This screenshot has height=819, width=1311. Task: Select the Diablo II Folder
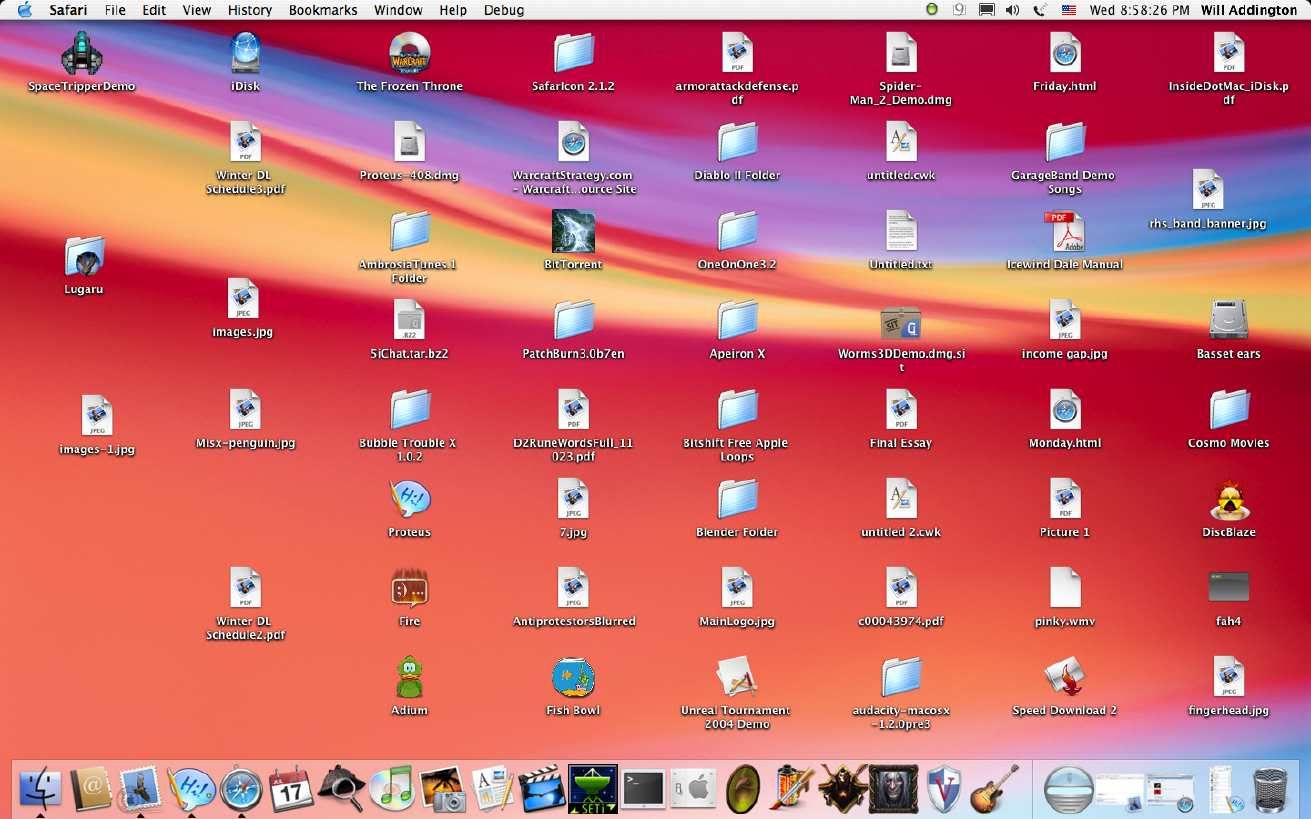click(x=737, y=142)
